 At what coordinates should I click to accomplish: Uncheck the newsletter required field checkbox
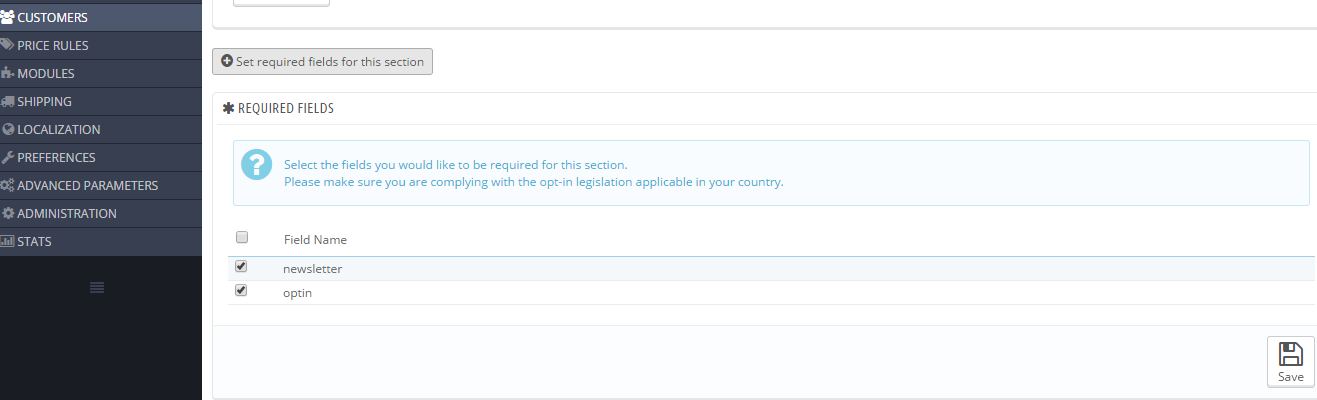coord(241,267)
